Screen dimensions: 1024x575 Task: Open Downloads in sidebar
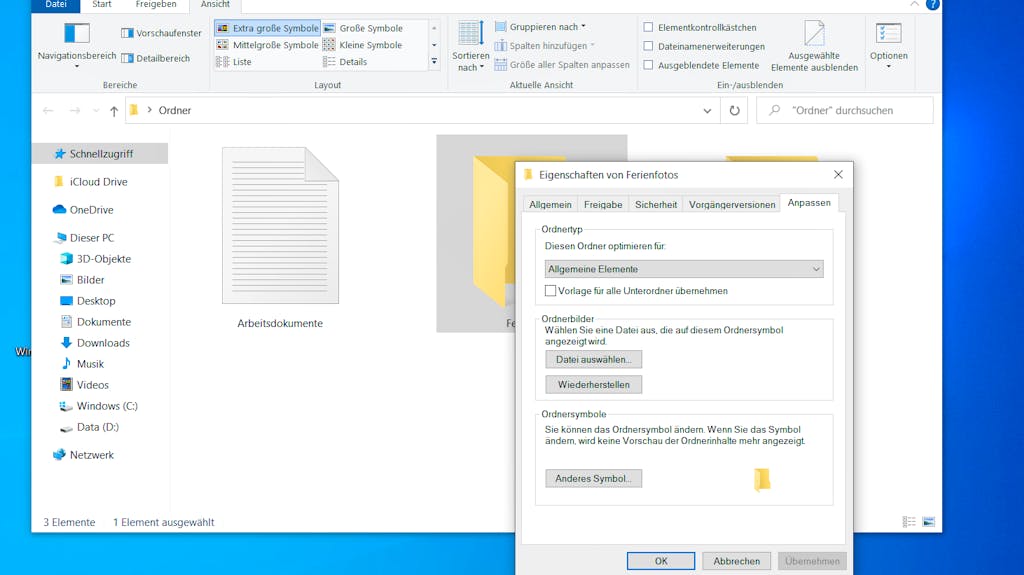tap(95, 343)
